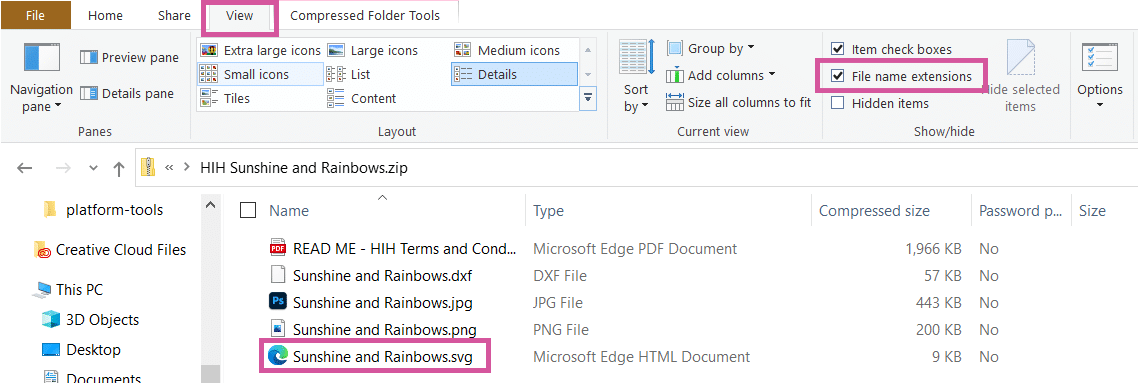1138x383 pixels.
Task: Click the Microsoft Edge HTML Document type cell
Action: [642, 356]
